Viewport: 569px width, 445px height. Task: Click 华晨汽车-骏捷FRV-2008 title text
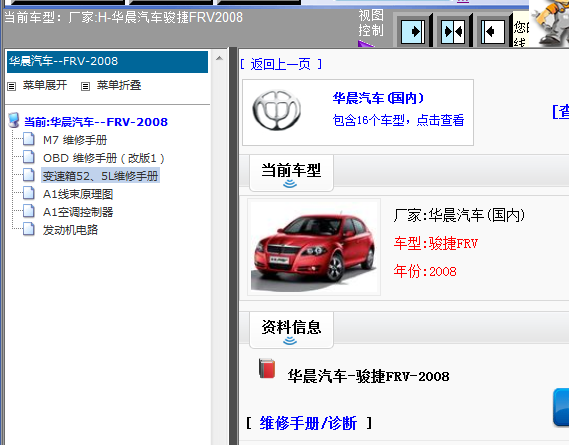click(x=368, y=376)
